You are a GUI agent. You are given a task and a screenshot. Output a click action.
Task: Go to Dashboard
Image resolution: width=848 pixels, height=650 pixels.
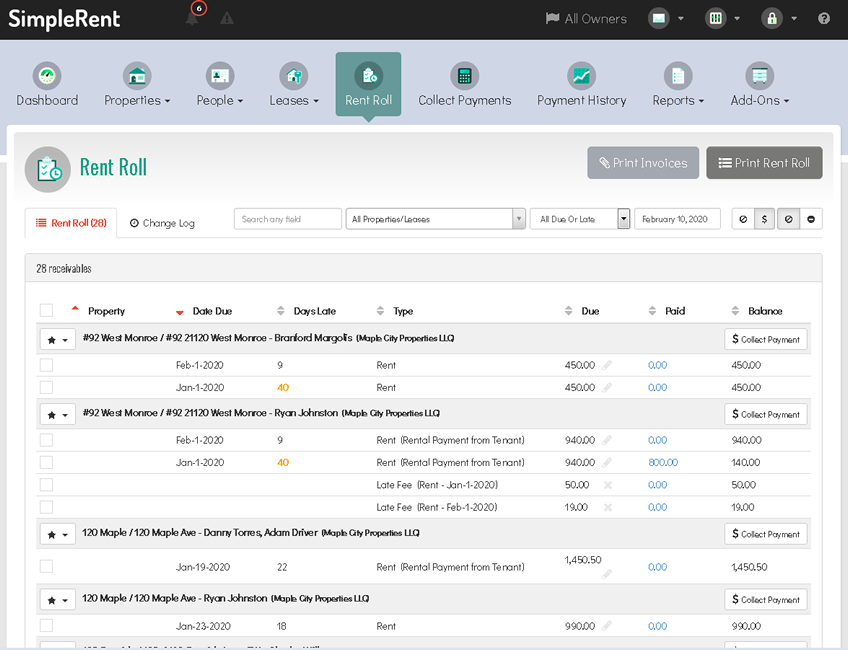point(47,84)
